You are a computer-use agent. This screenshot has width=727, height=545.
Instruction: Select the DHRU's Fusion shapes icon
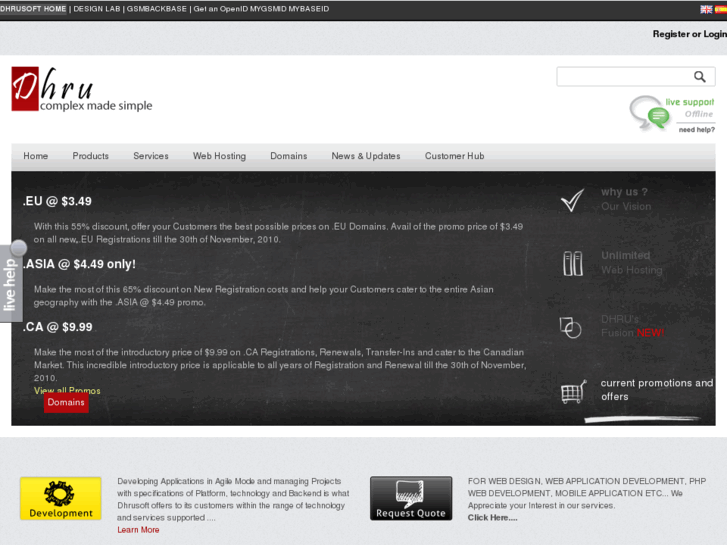point(570,327)
